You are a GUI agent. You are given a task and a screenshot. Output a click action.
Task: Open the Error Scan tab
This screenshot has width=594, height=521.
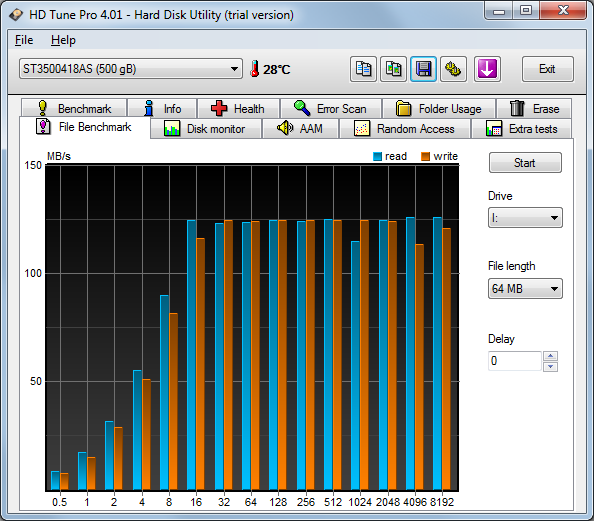(331, 109)
